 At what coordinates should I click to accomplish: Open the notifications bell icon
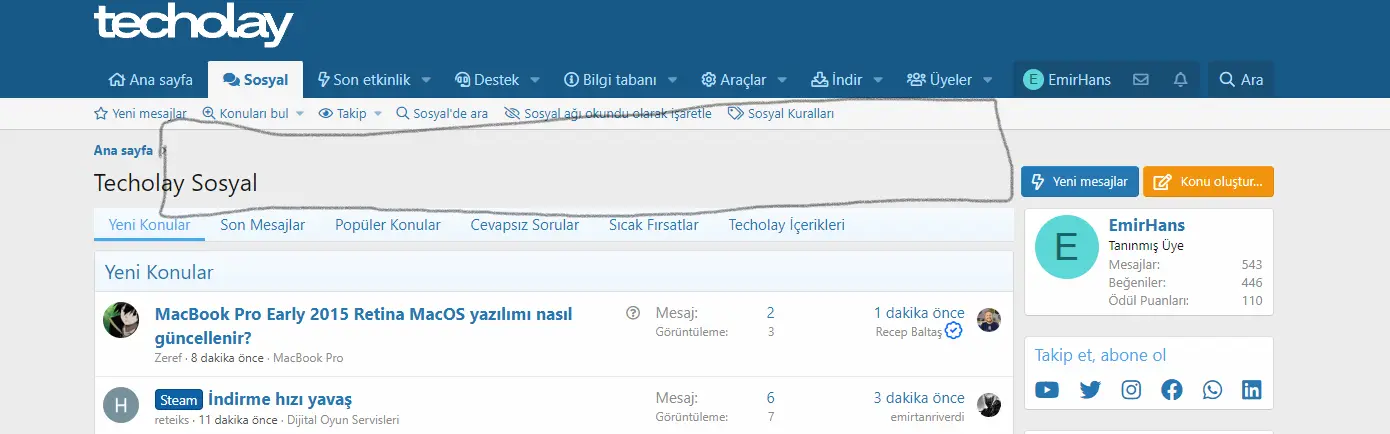(x=1181, y=80)
